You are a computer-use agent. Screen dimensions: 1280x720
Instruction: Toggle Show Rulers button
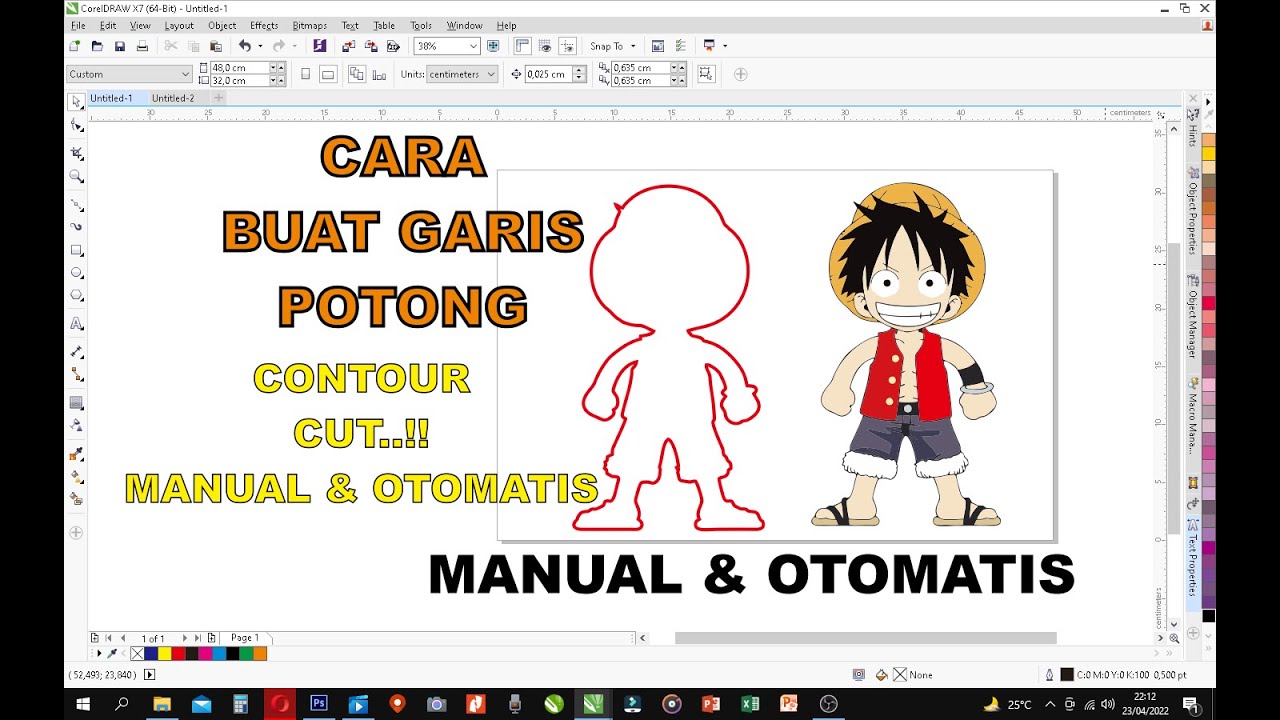click(522, 46)
